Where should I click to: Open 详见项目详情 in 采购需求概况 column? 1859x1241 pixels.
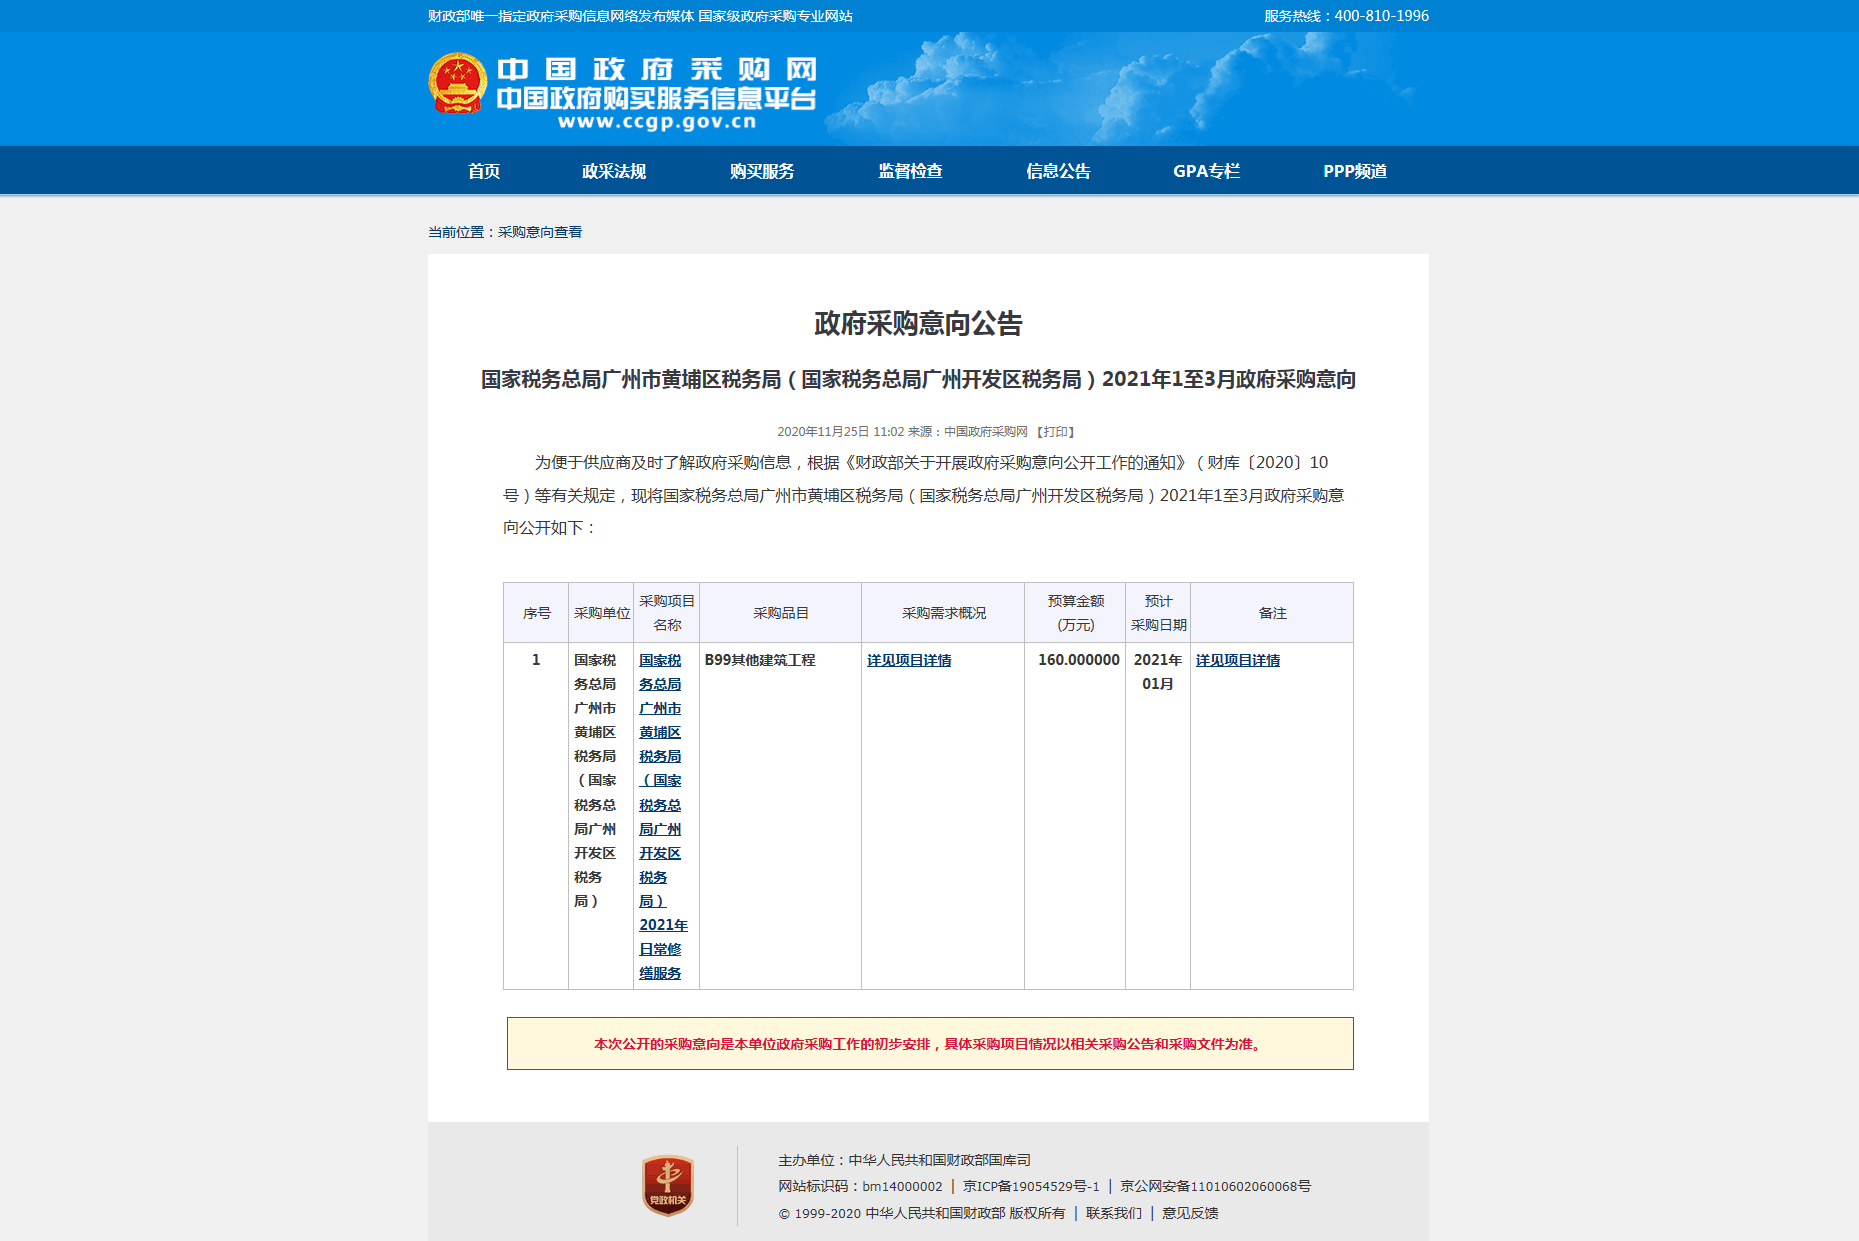909,660
